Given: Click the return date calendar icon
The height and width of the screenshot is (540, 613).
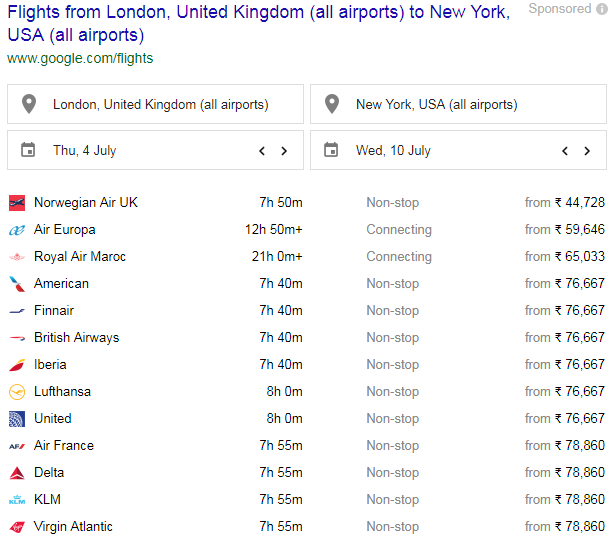Looking at the screenshot, I should click(331, 150).
